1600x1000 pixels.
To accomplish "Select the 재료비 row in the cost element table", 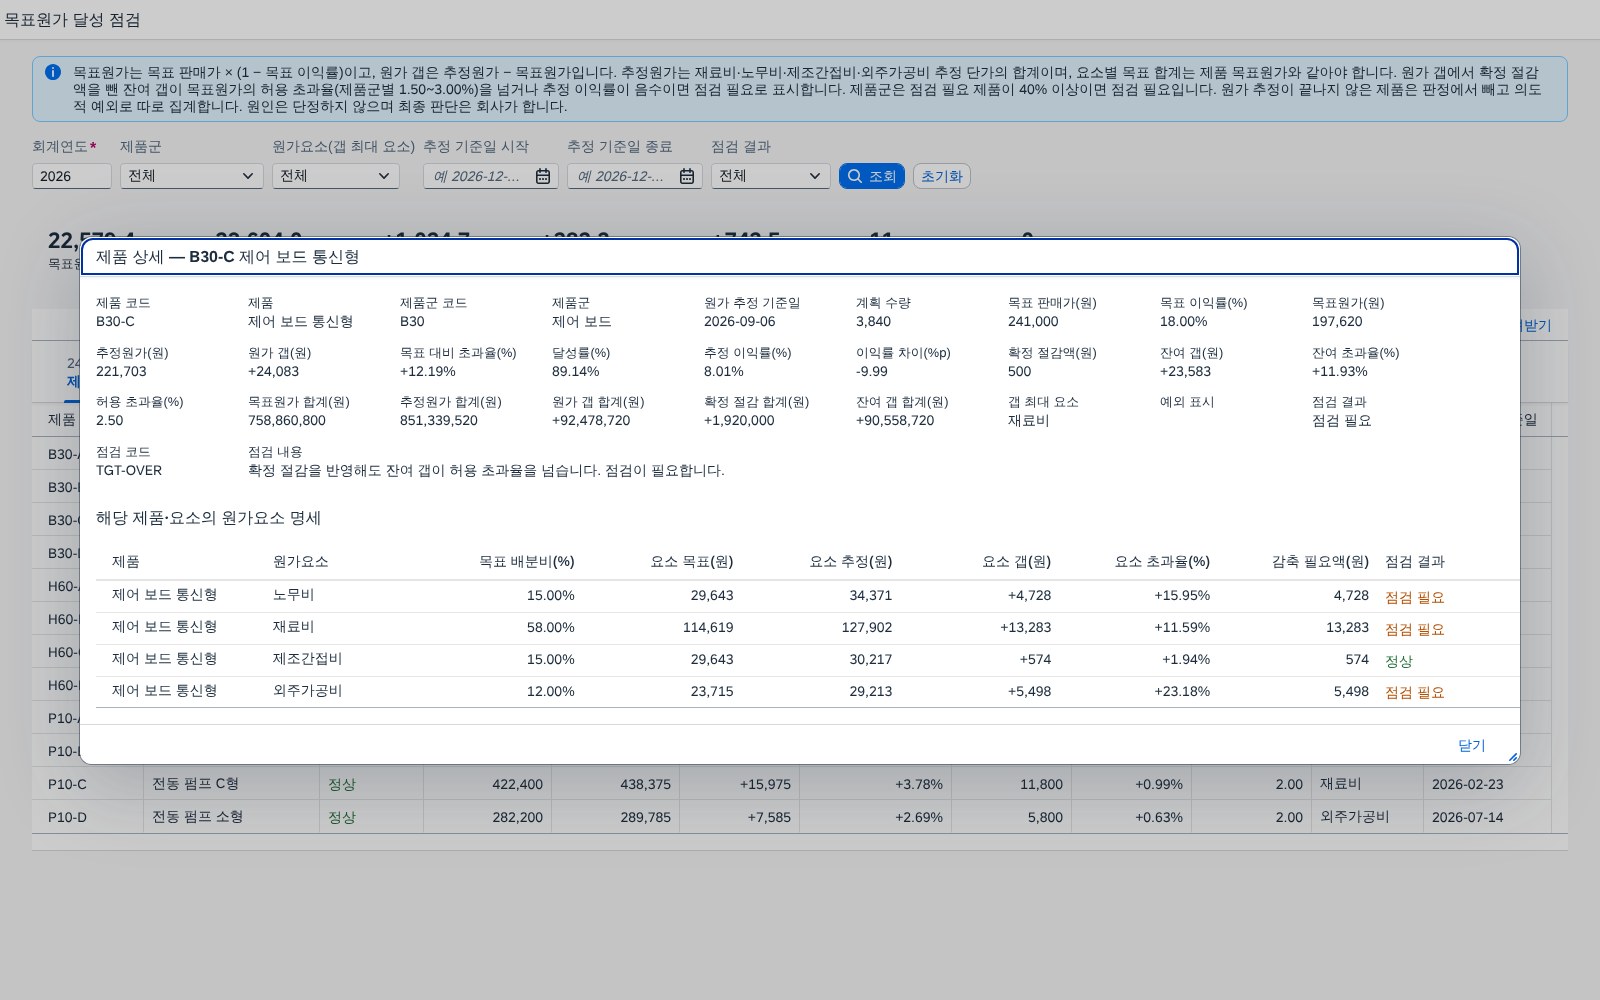I will (807, 628).
